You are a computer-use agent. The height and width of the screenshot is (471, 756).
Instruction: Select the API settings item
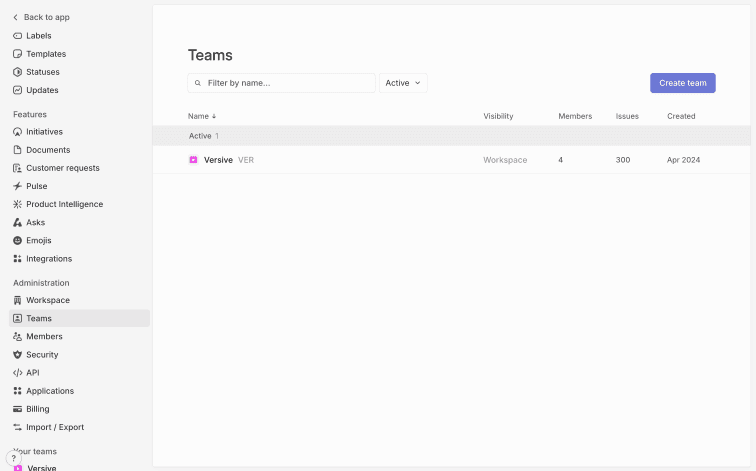point(32,373)
